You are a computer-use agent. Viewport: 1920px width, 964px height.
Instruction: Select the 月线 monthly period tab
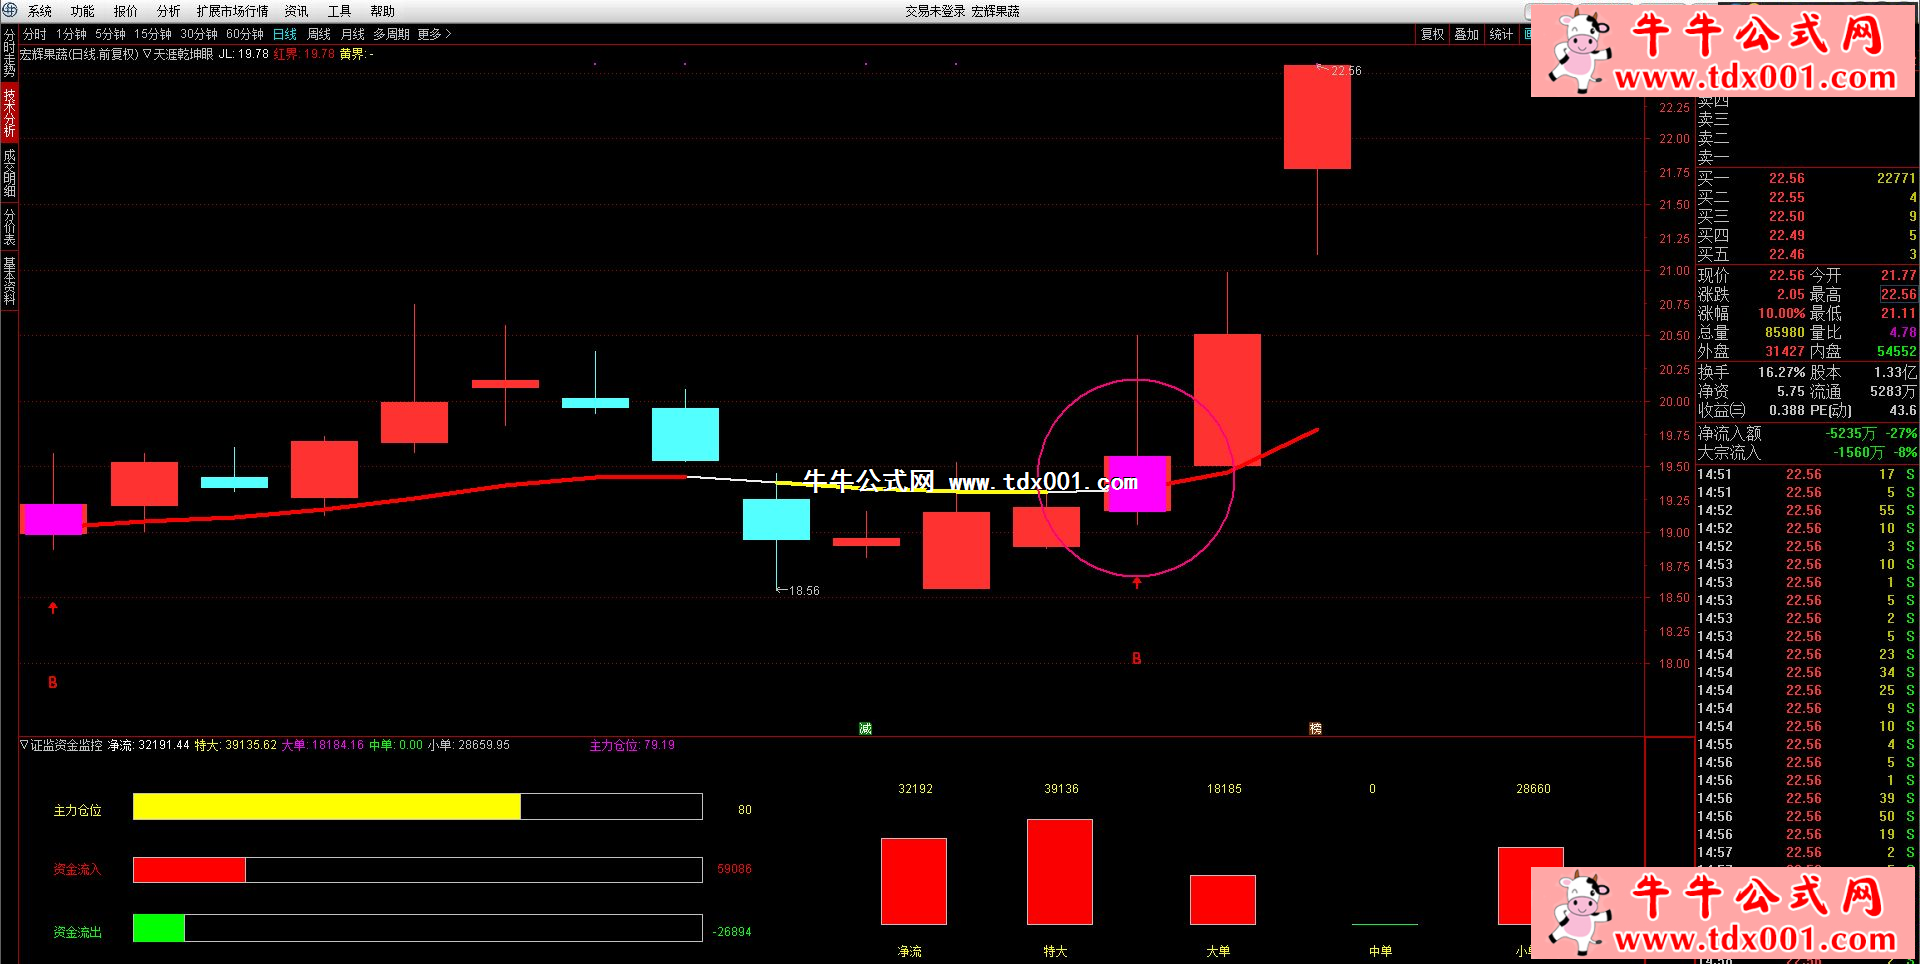coord(353,34)
